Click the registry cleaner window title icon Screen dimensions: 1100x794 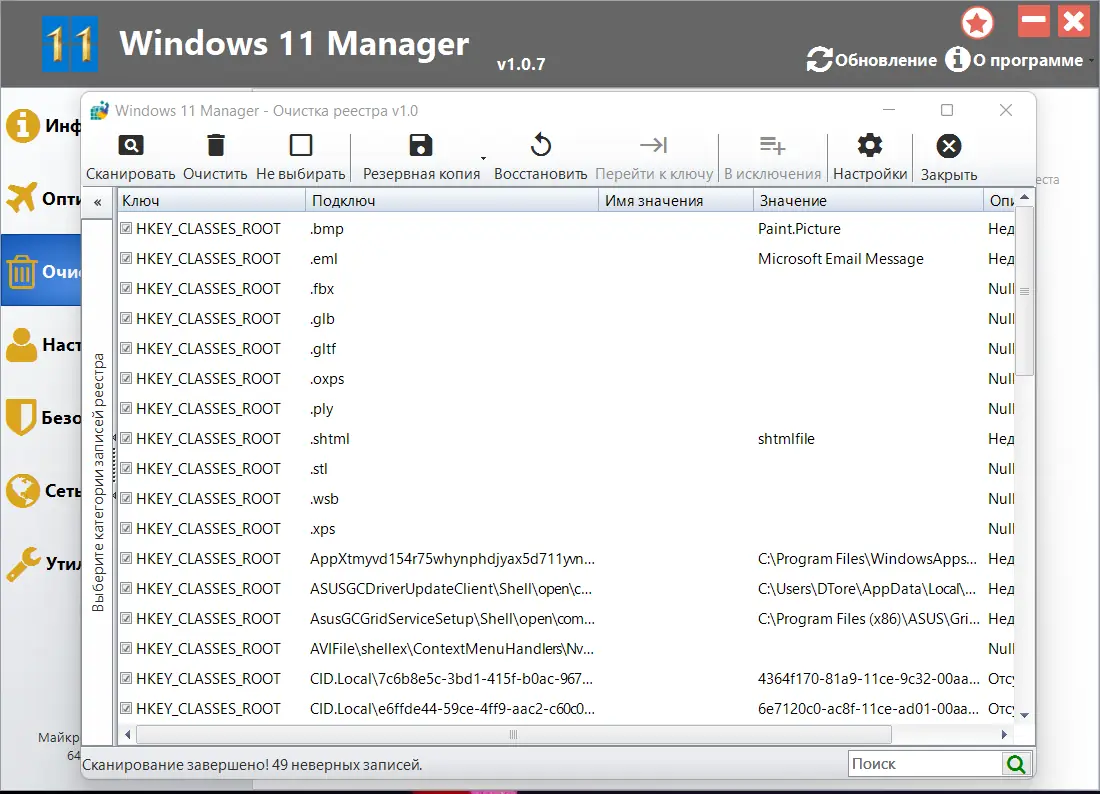coord(100,110)
